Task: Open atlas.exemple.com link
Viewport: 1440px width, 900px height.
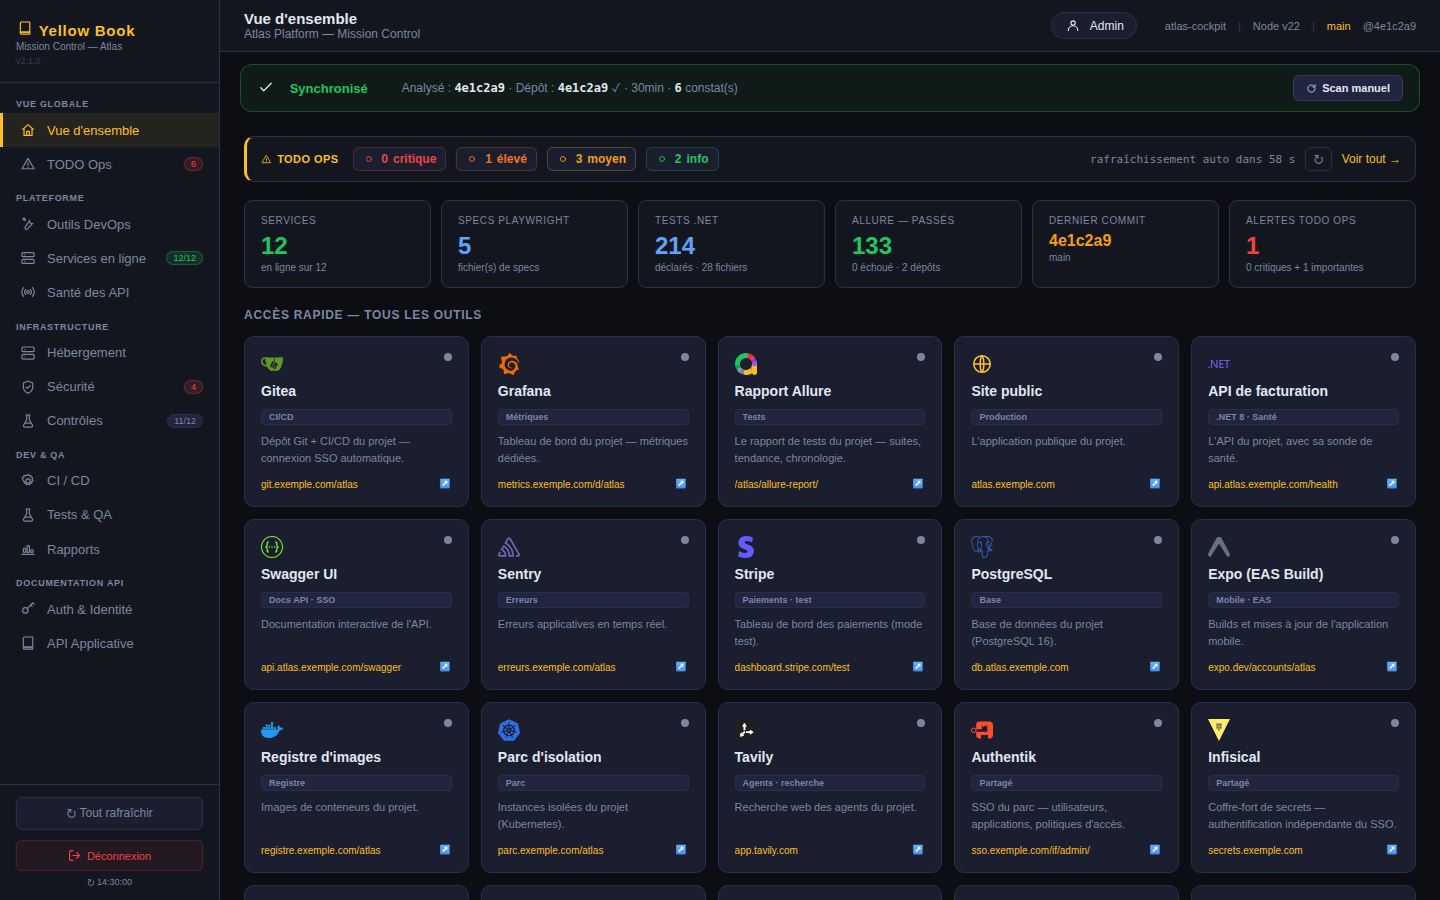Action: point(1013,484)
